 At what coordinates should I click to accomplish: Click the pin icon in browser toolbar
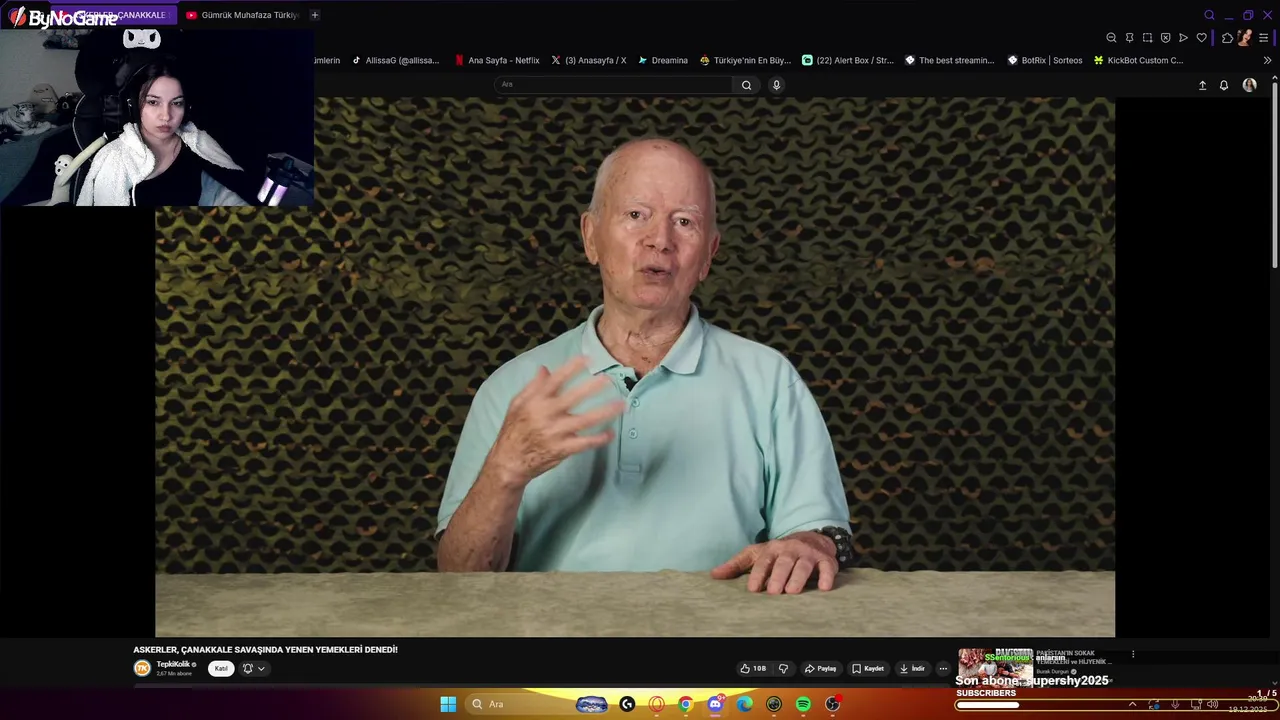1129,38
